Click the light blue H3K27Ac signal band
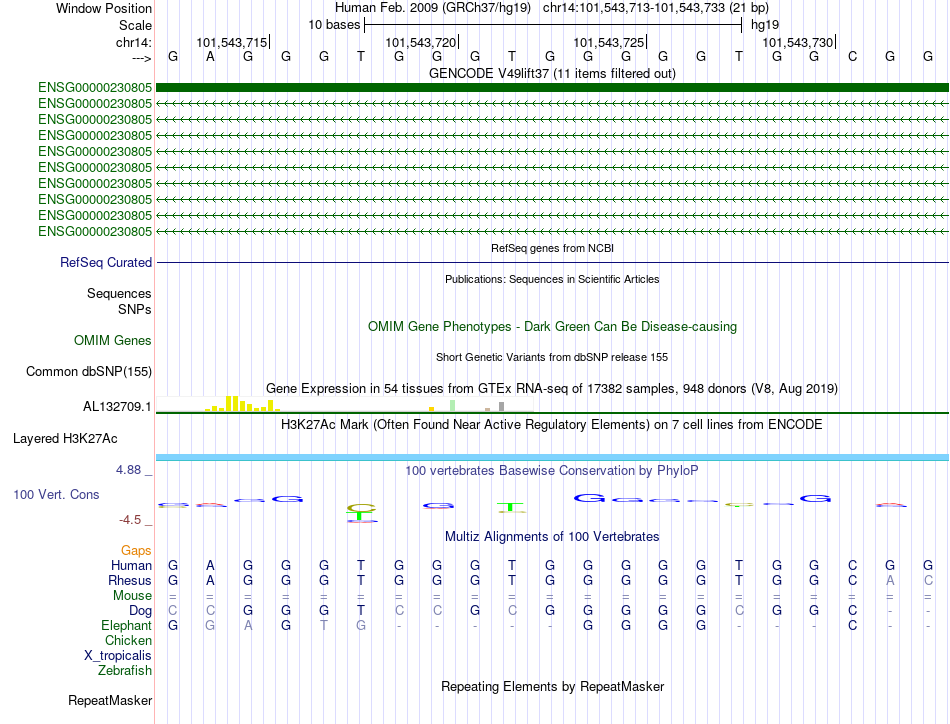Image resolution: width=950 pixels, height=724 pixels. point(552,457)
